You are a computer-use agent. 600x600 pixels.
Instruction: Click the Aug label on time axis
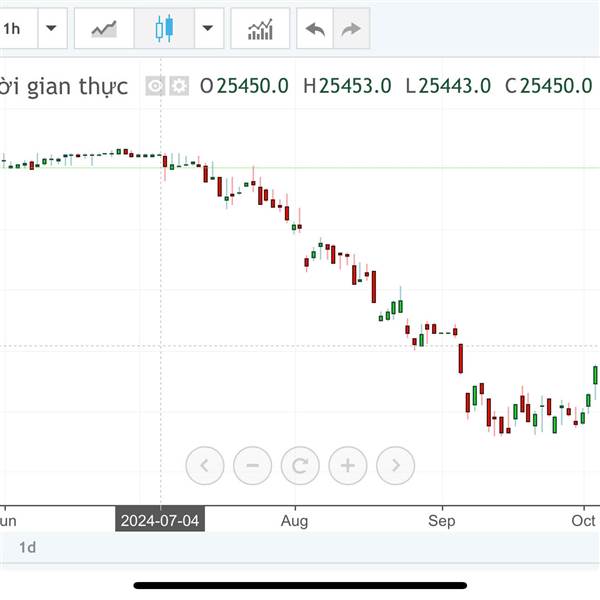[x=294, y=521]
